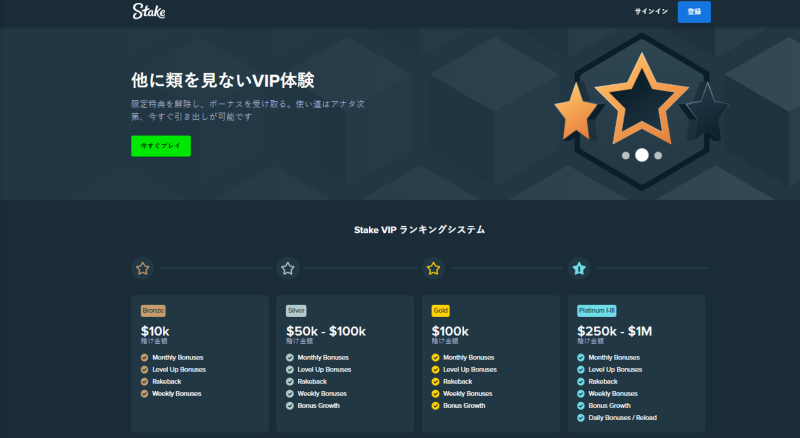Image resolution: width=800 pixels, height=438 pixels.
Task: Click Silver Bonus Growth text
Action: 318,406
